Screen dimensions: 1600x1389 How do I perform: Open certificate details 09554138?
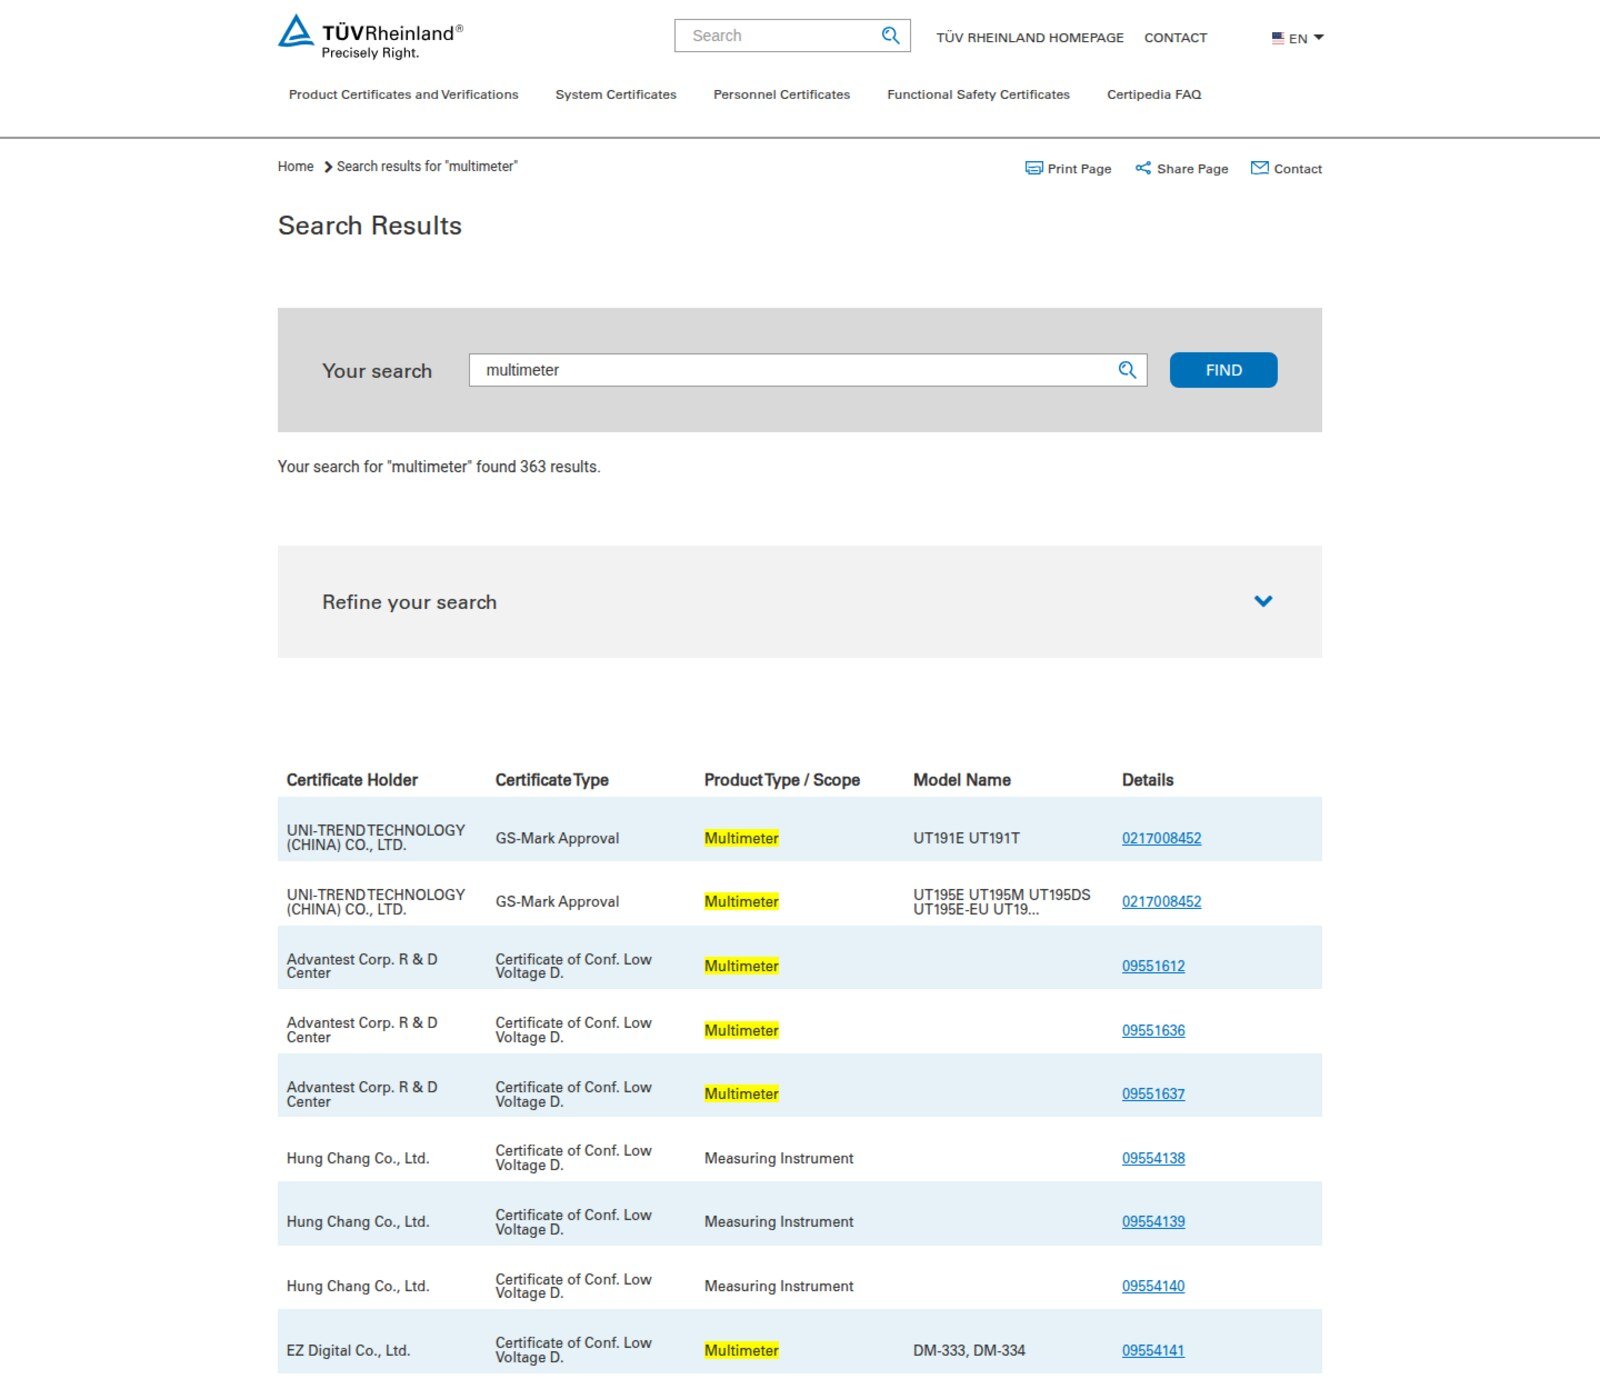coord(1153,1158)
